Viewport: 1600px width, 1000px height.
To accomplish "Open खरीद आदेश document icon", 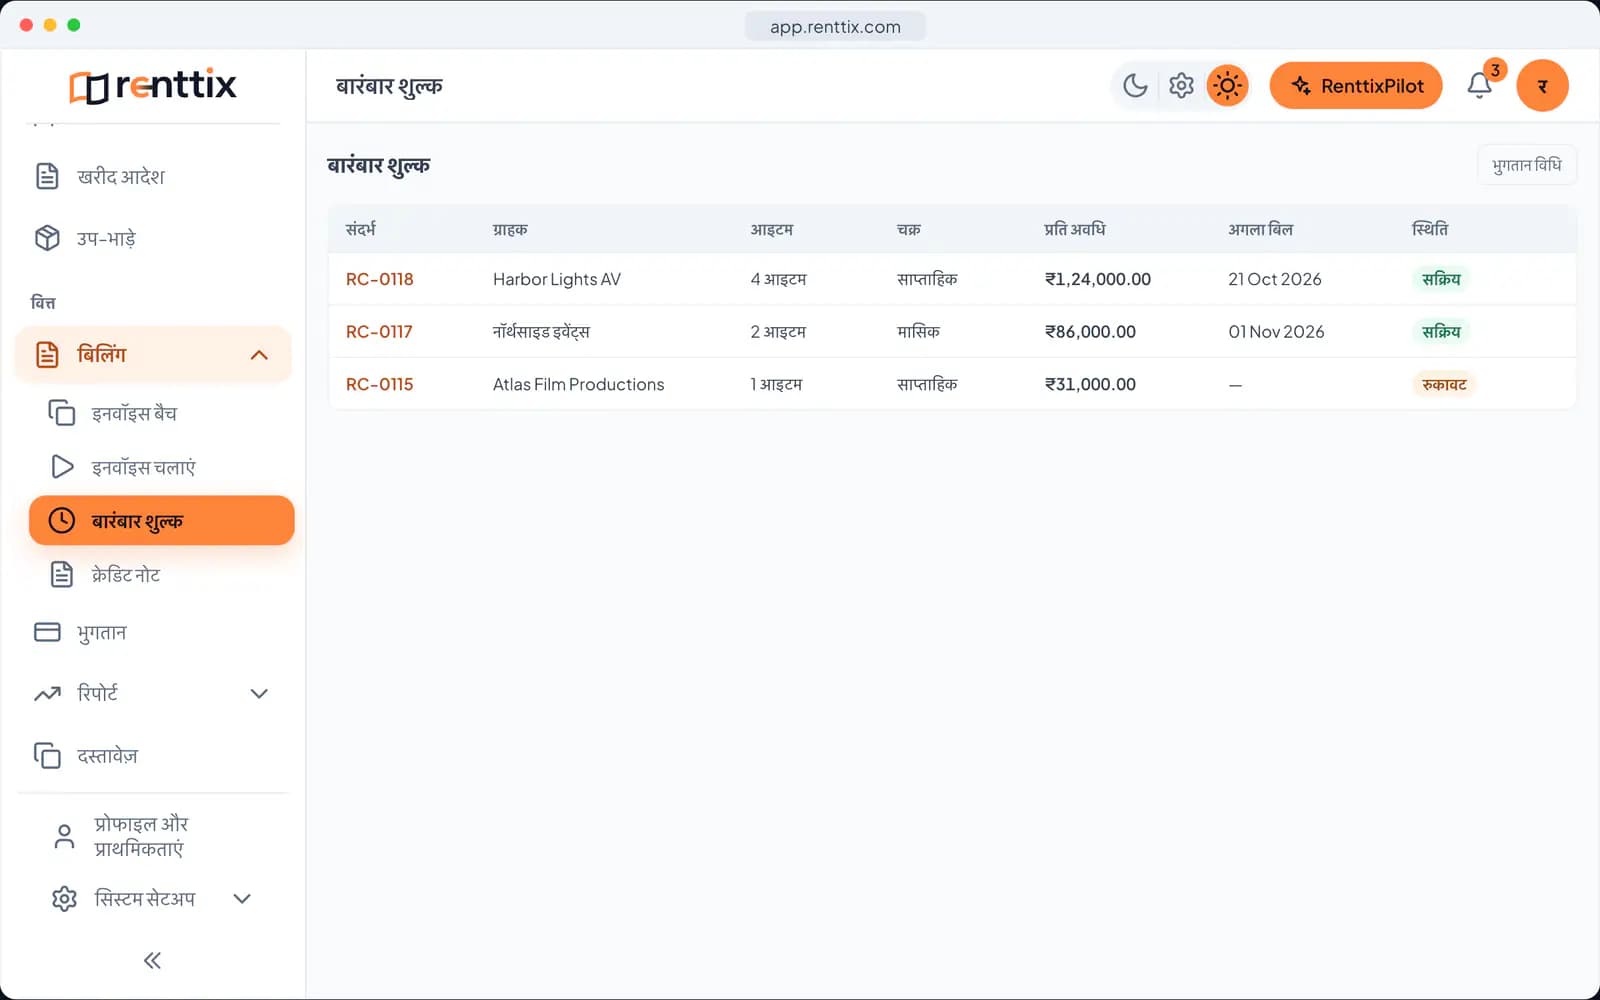I will [47, 176].
